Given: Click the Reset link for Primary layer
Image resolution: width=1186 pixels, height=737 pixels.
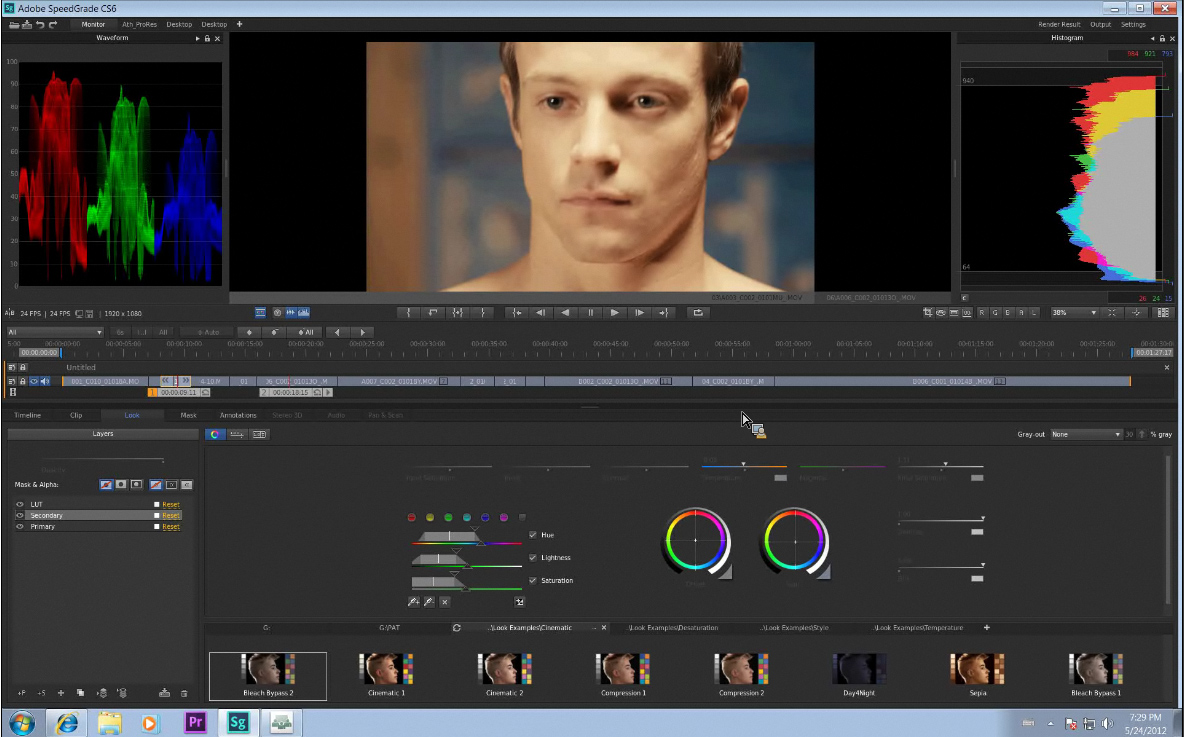Looking at the screenshot, I should pos(171,526).
